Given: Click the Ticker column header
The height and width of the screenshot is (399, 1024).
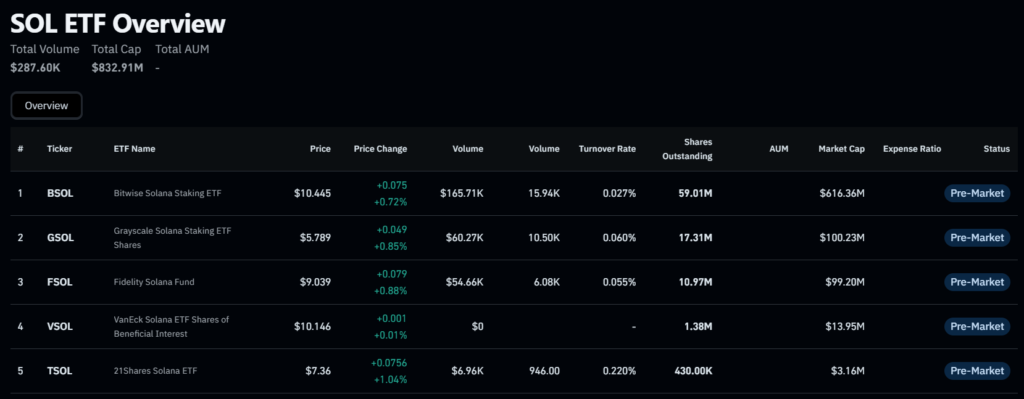Looking at the screenshot, I should (59, 149).
